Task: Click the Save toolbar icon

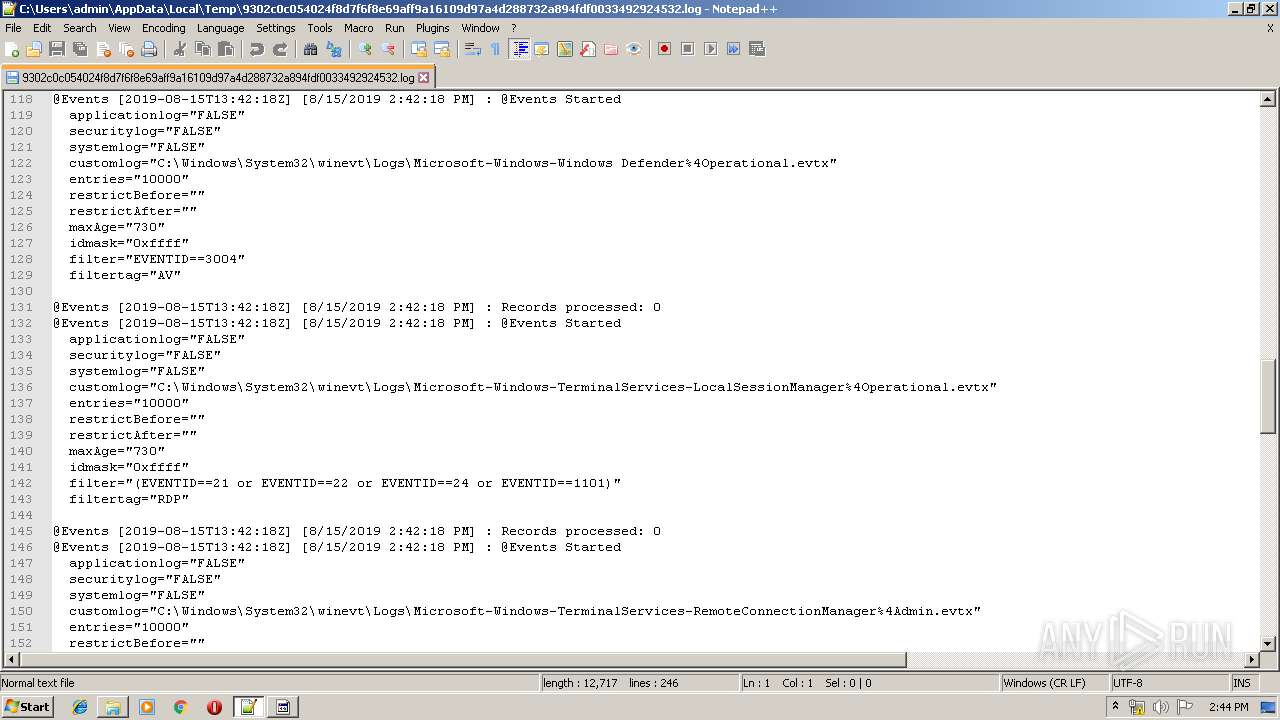Action: tap(57, 49)
